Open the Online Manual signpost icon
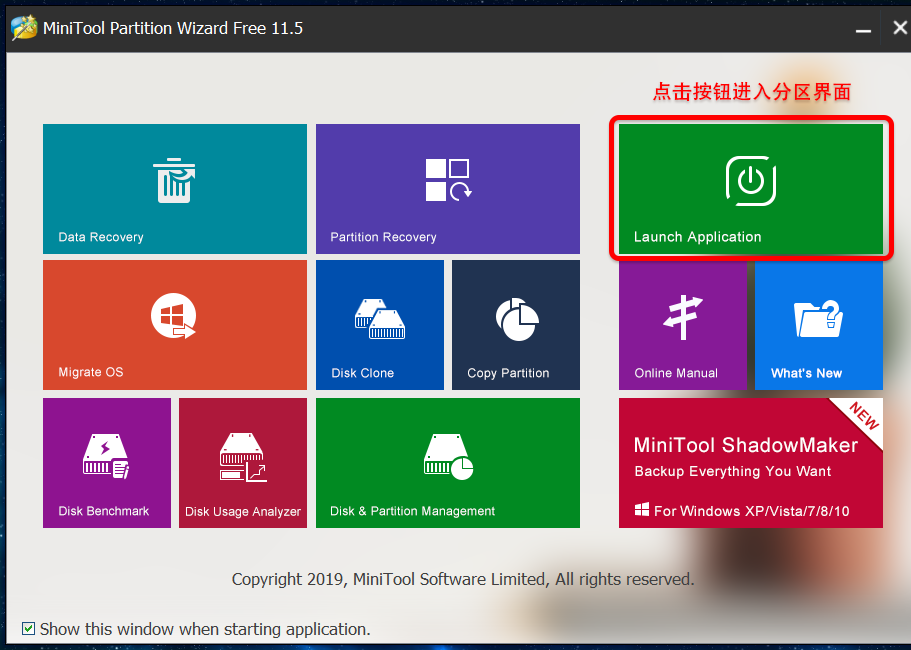Screen dimensions: 911x650 point(683,318)
